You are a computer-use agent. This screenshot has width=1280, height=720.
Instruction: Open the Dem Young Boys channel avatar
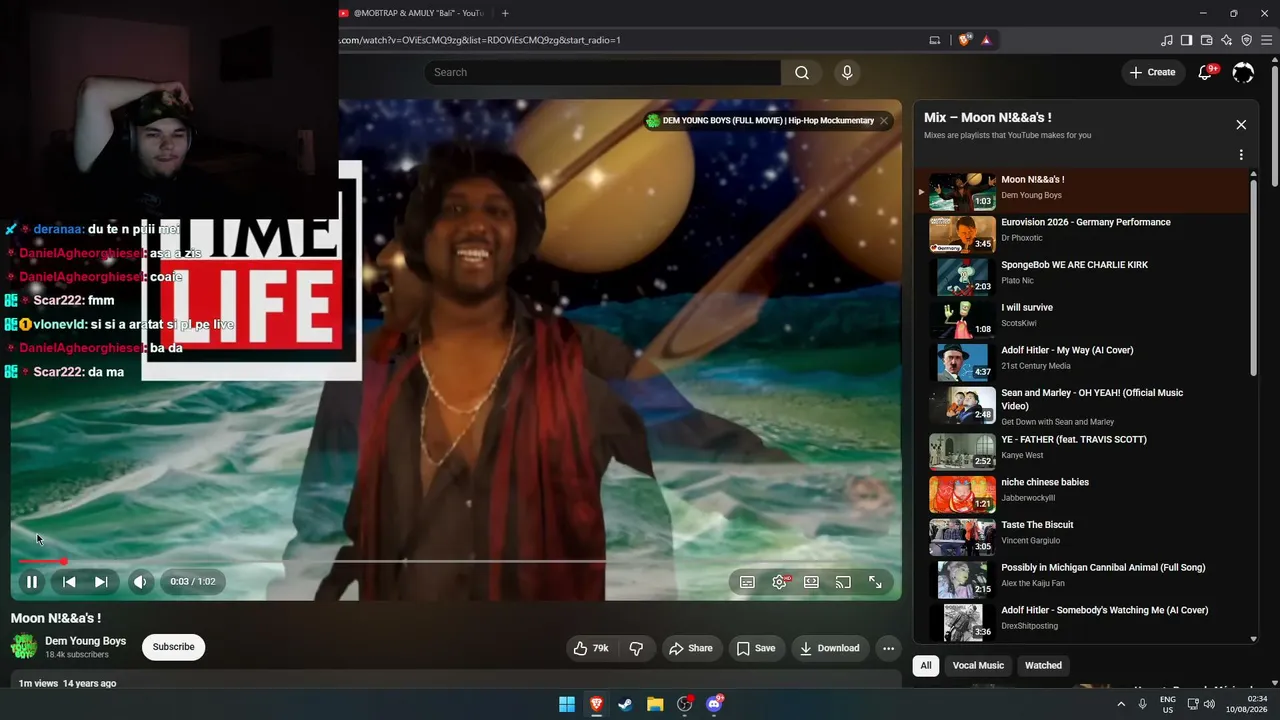click(x=24, y=647)
